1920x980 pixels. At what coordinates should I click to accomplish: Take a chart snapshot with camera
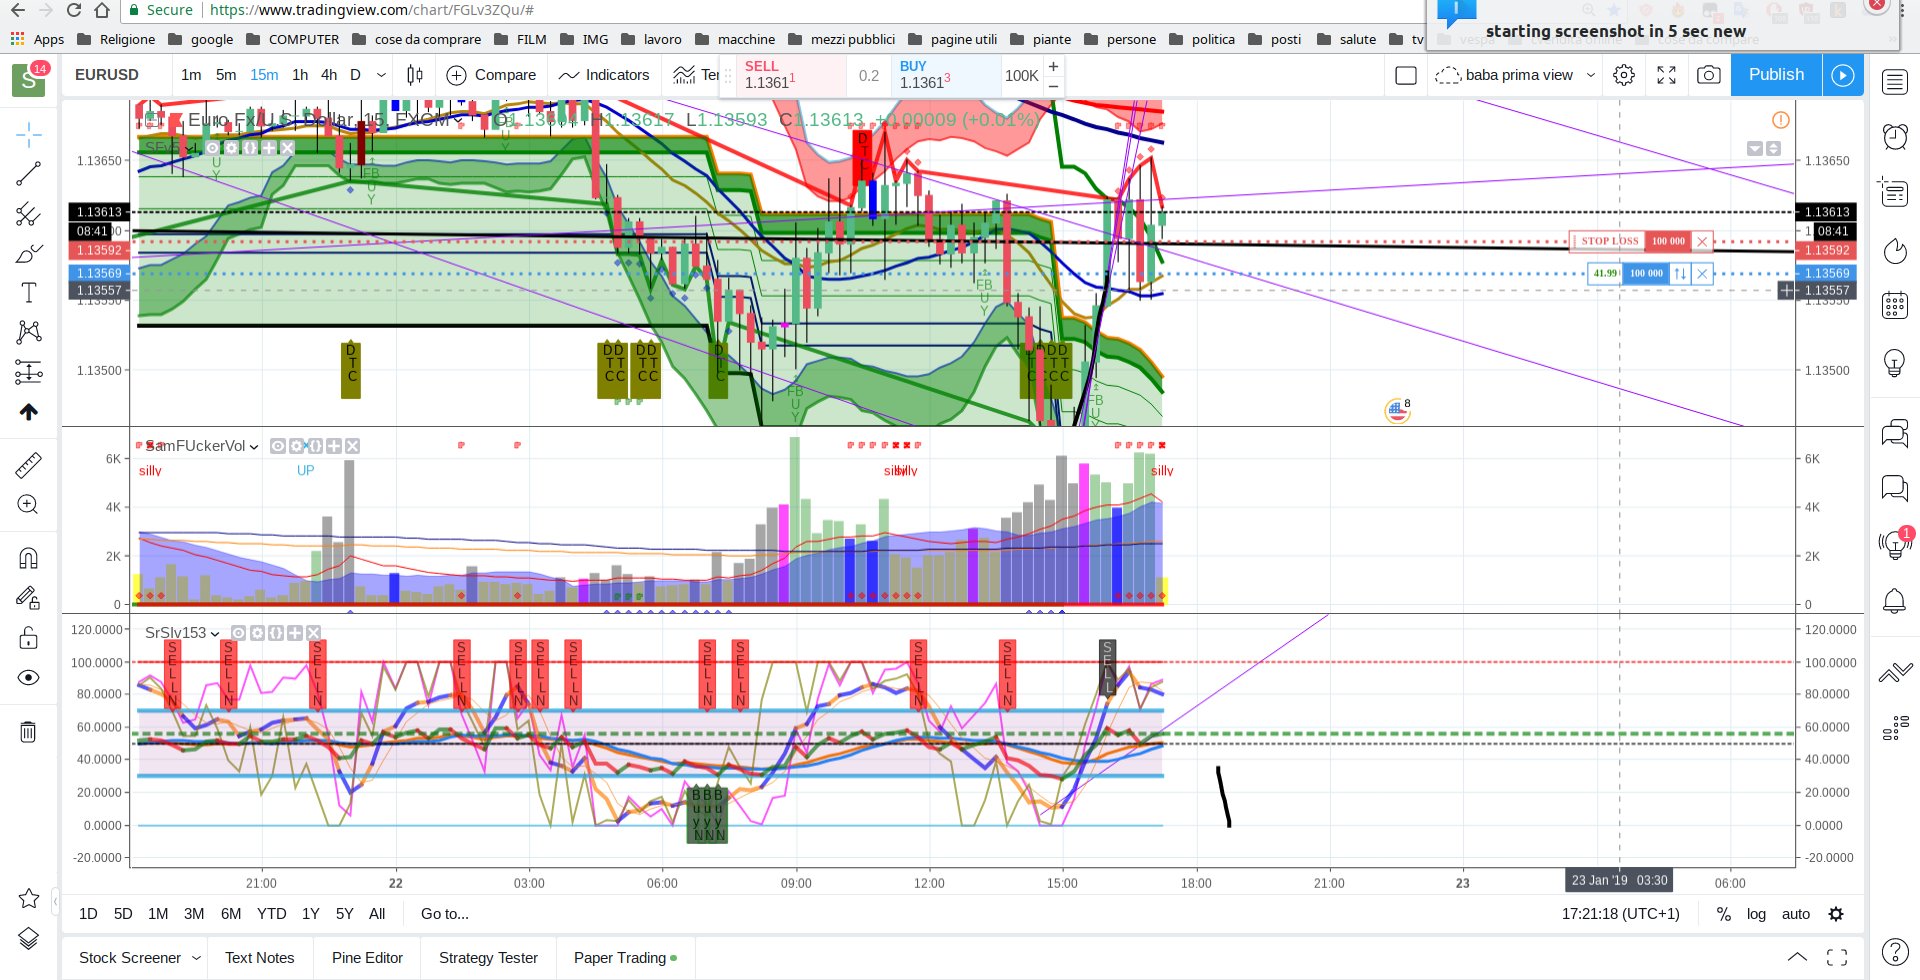pos(1709,75)
